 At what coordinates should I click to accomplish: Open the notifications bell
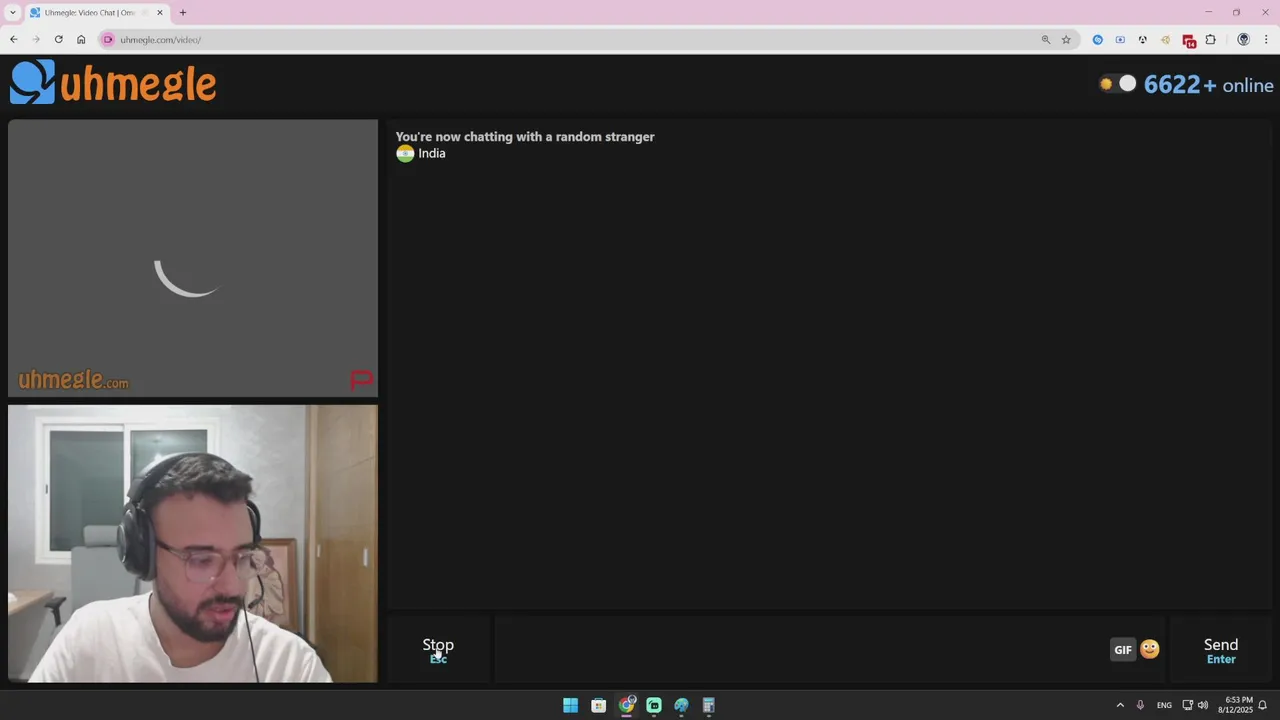click(1262, 705)
